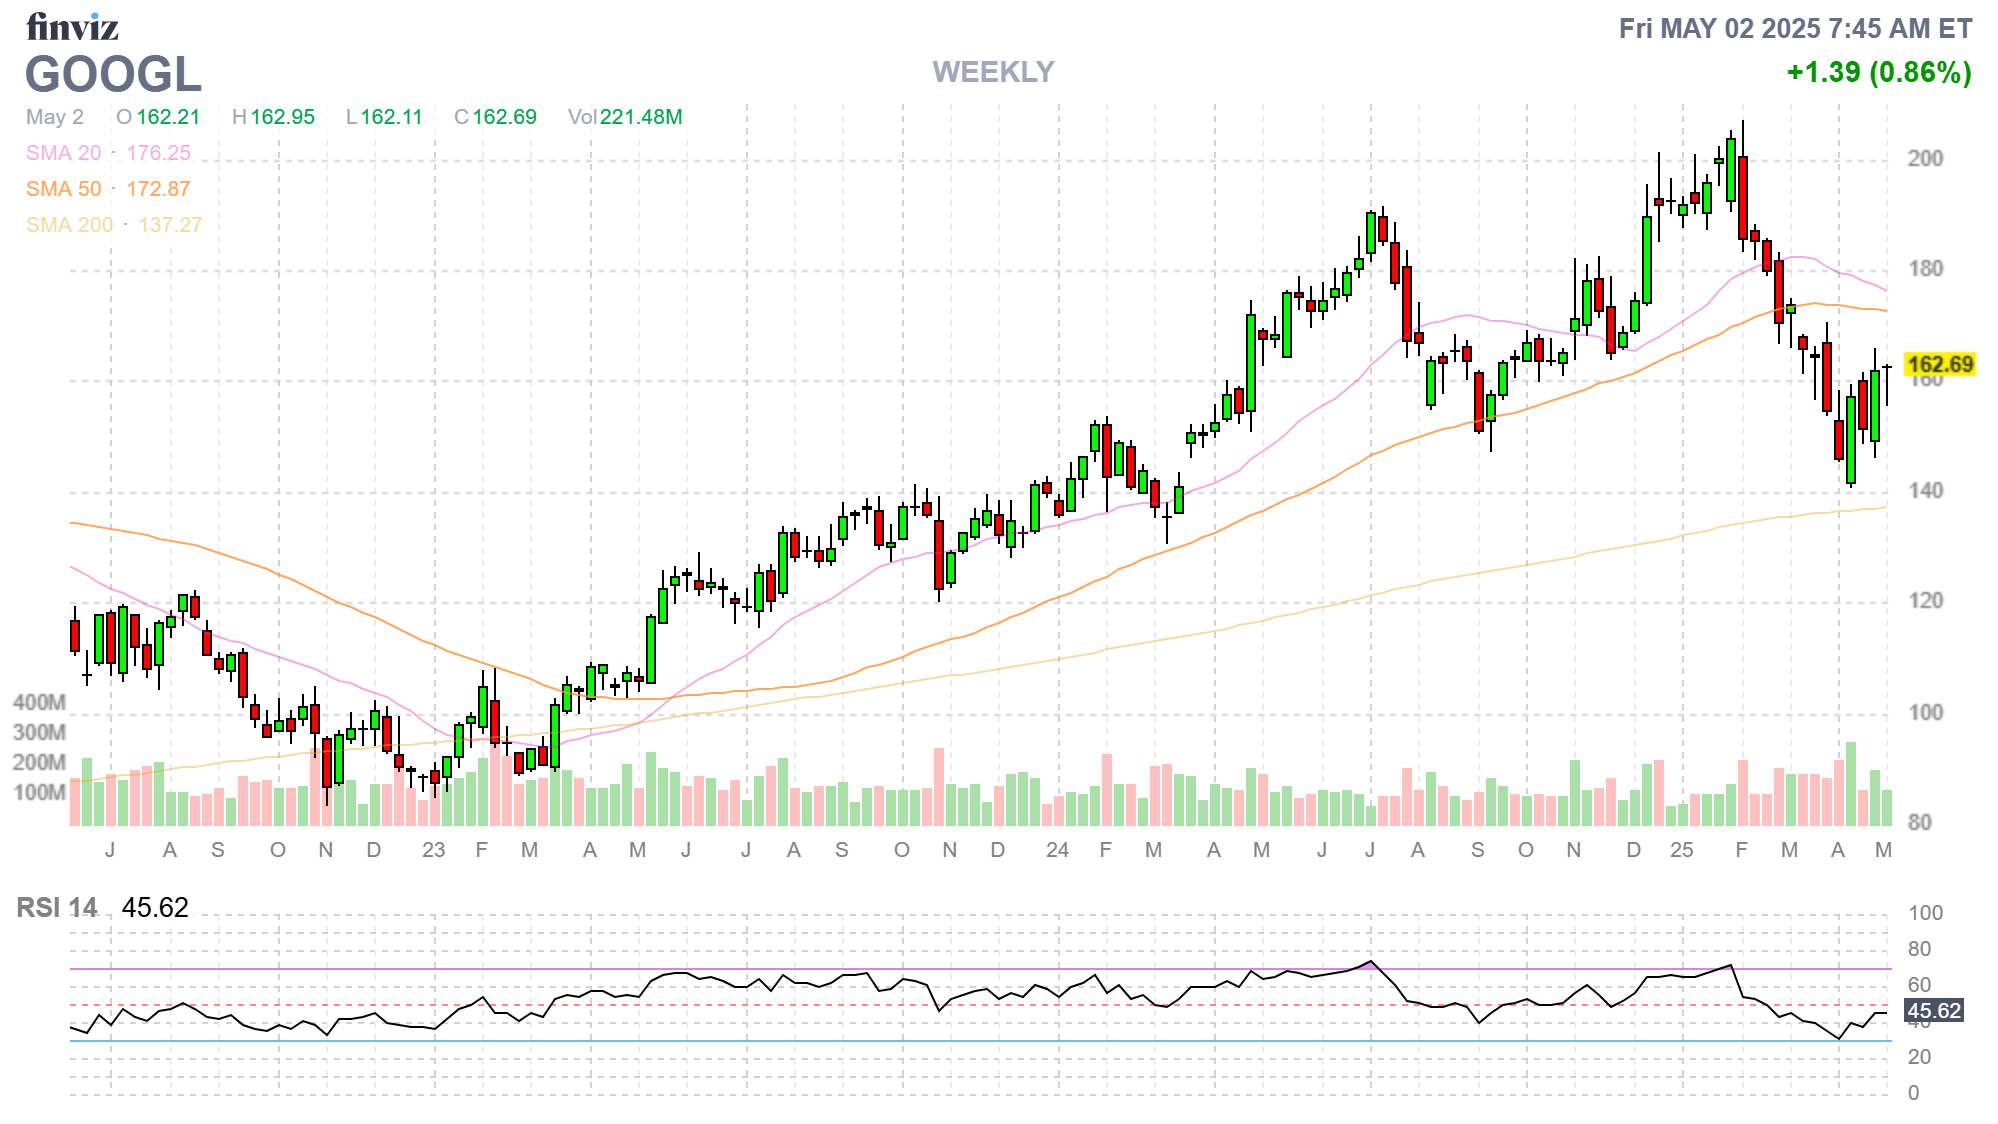Click the +1.39 (0.86%) change text
Image resolution: width=1998 pixels, height=1124 pixels.
[1878, 72]
